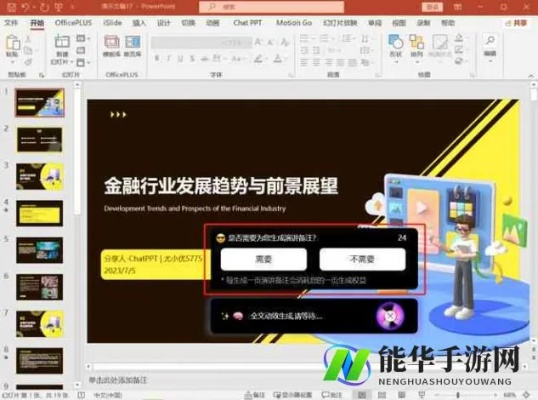This screenshot has width=538, height=400.
Task: Select slide 5 thumbnail
Action: 39,250
